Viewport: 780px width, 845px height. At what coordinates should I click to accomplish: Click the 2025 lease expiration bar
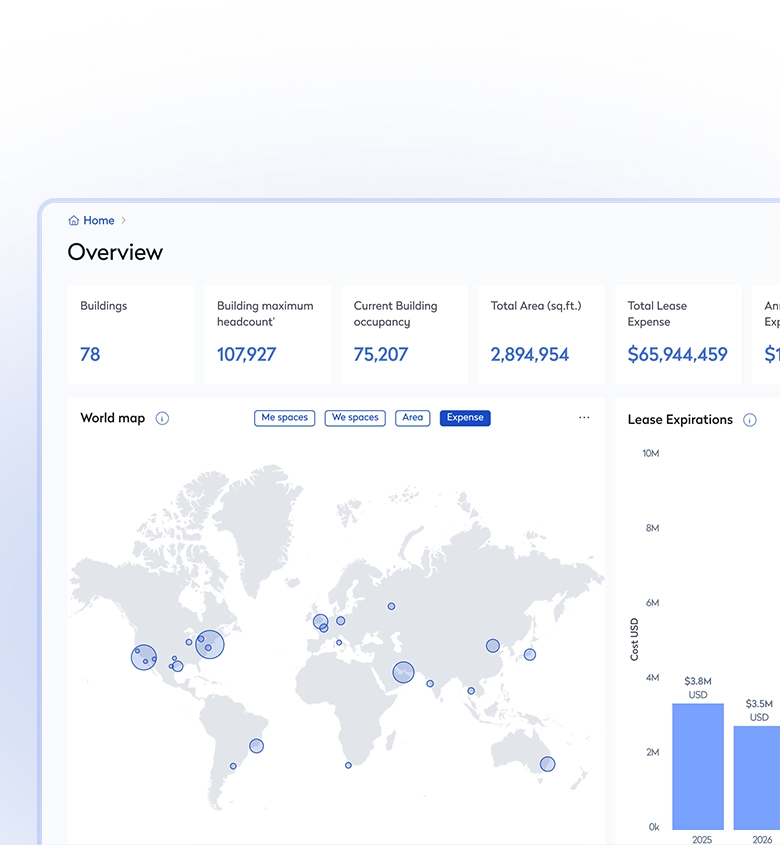pos(698,766)
